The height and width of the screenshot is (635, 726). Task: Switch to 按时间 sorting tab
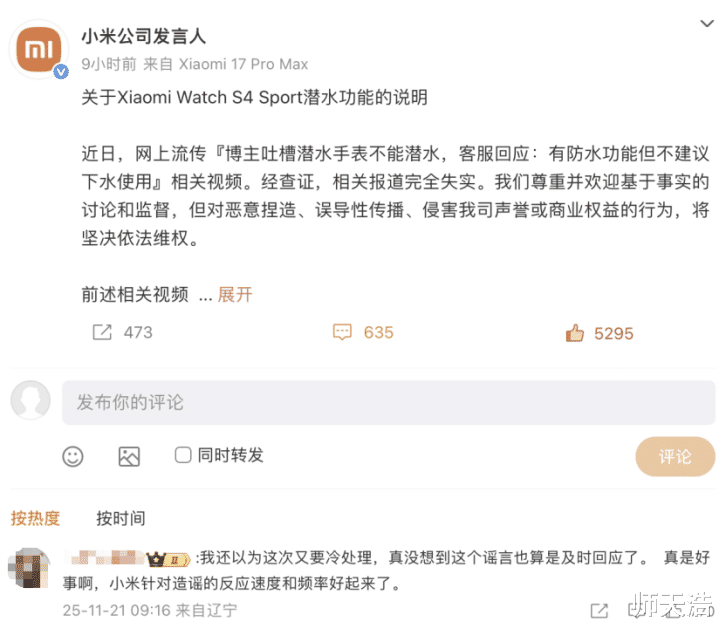click(120, 518)
